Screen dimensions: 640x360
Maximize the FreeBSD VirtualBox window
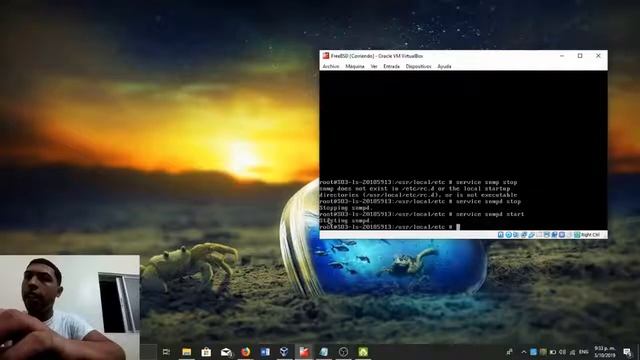click(580, 56)
